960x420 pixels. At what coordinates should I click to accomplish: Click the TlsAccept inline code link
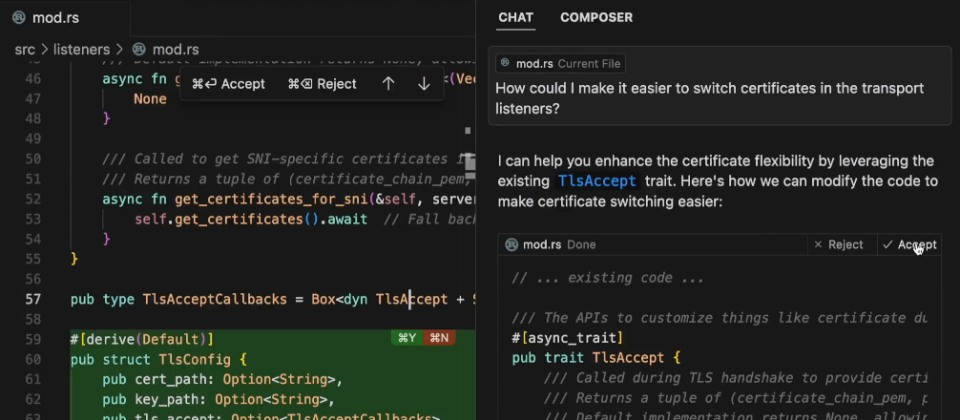click(597, 181)
